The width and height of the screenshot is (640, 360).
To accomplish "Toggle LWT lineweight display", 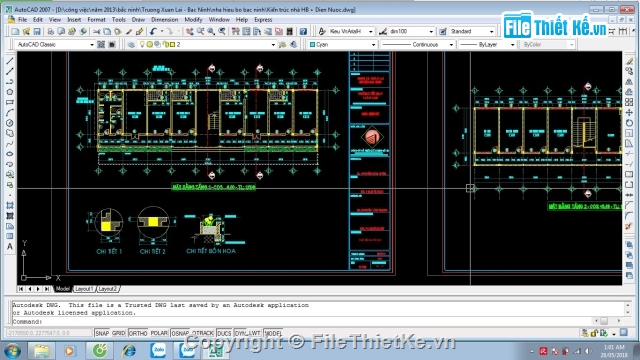I will point(254,333).
